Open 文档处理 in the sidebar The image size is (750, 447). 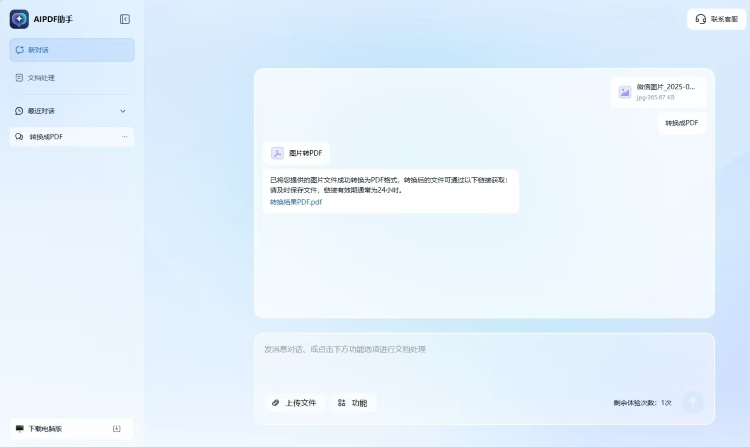click(x=72, y=77)
